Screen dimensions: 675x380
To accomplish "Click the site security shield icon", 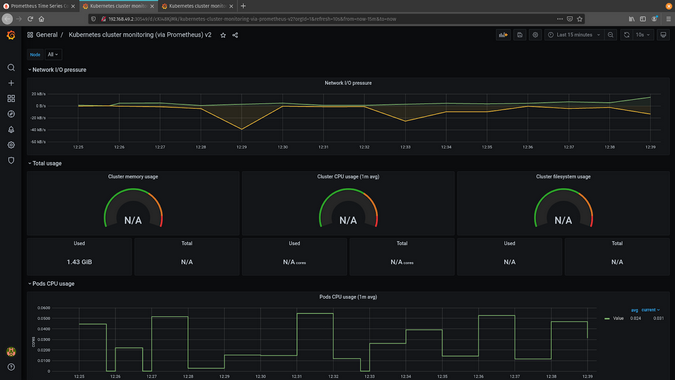I will [93, 19].
